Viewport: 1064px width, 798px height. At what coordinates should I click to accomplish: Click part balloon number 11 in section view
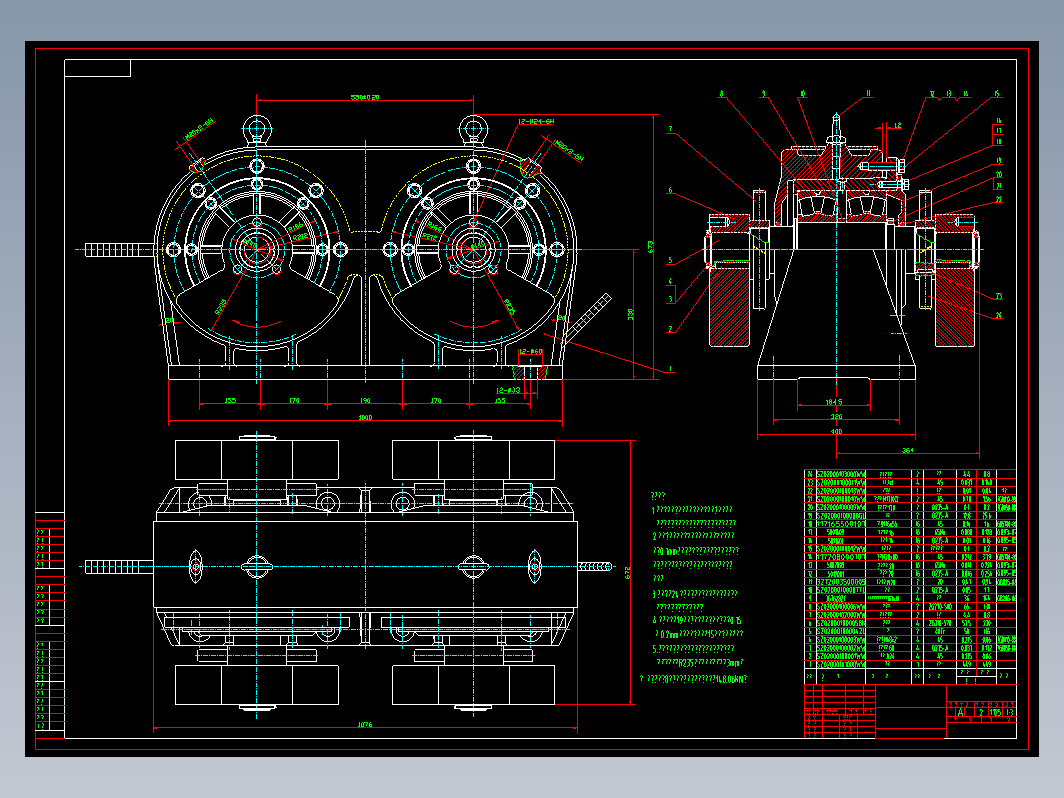tap(868, 94)
